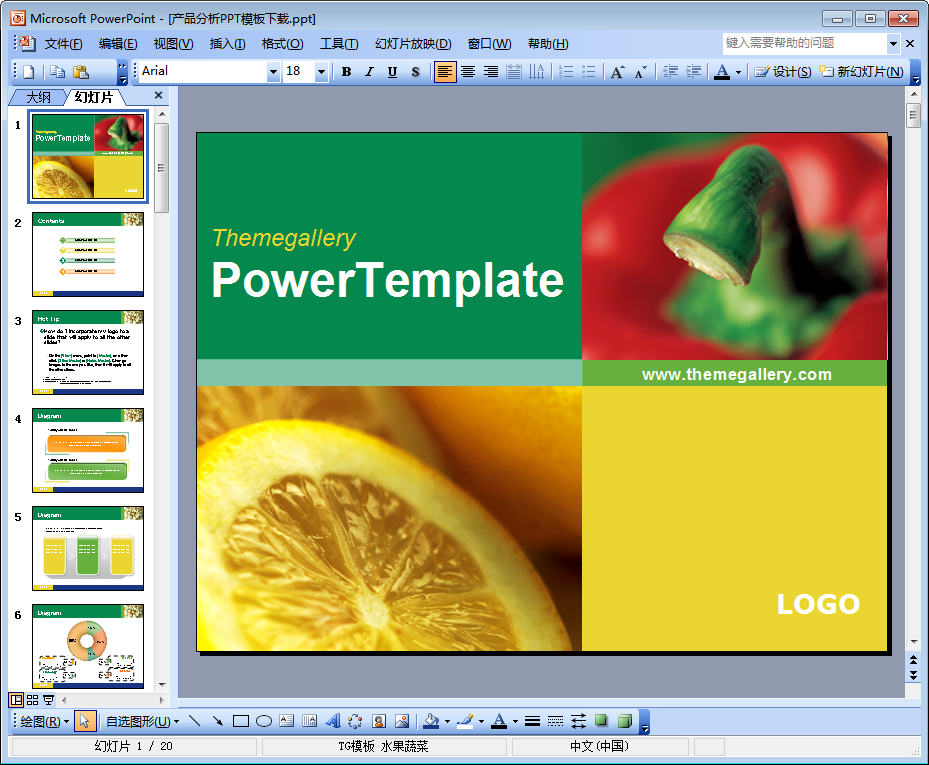Open the 视图(V) menu
Viewport: 929px width, 765px height.
pyautogui.click(x=173, y=44)
